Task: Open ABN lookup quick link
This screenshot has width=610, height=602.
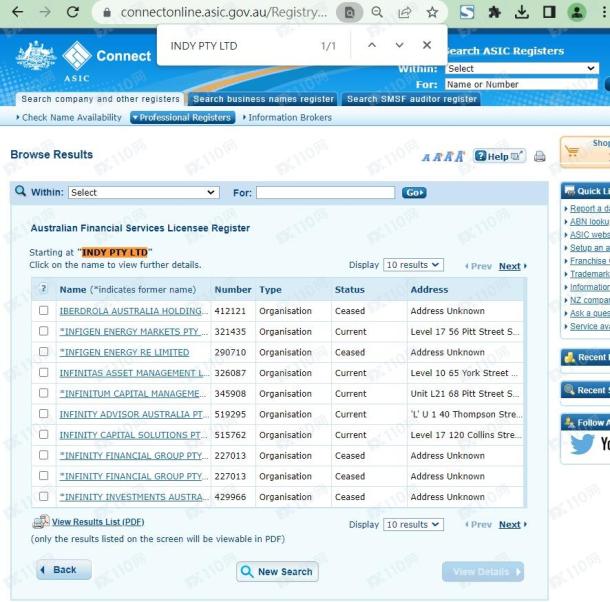Action: tap(589, 221)
